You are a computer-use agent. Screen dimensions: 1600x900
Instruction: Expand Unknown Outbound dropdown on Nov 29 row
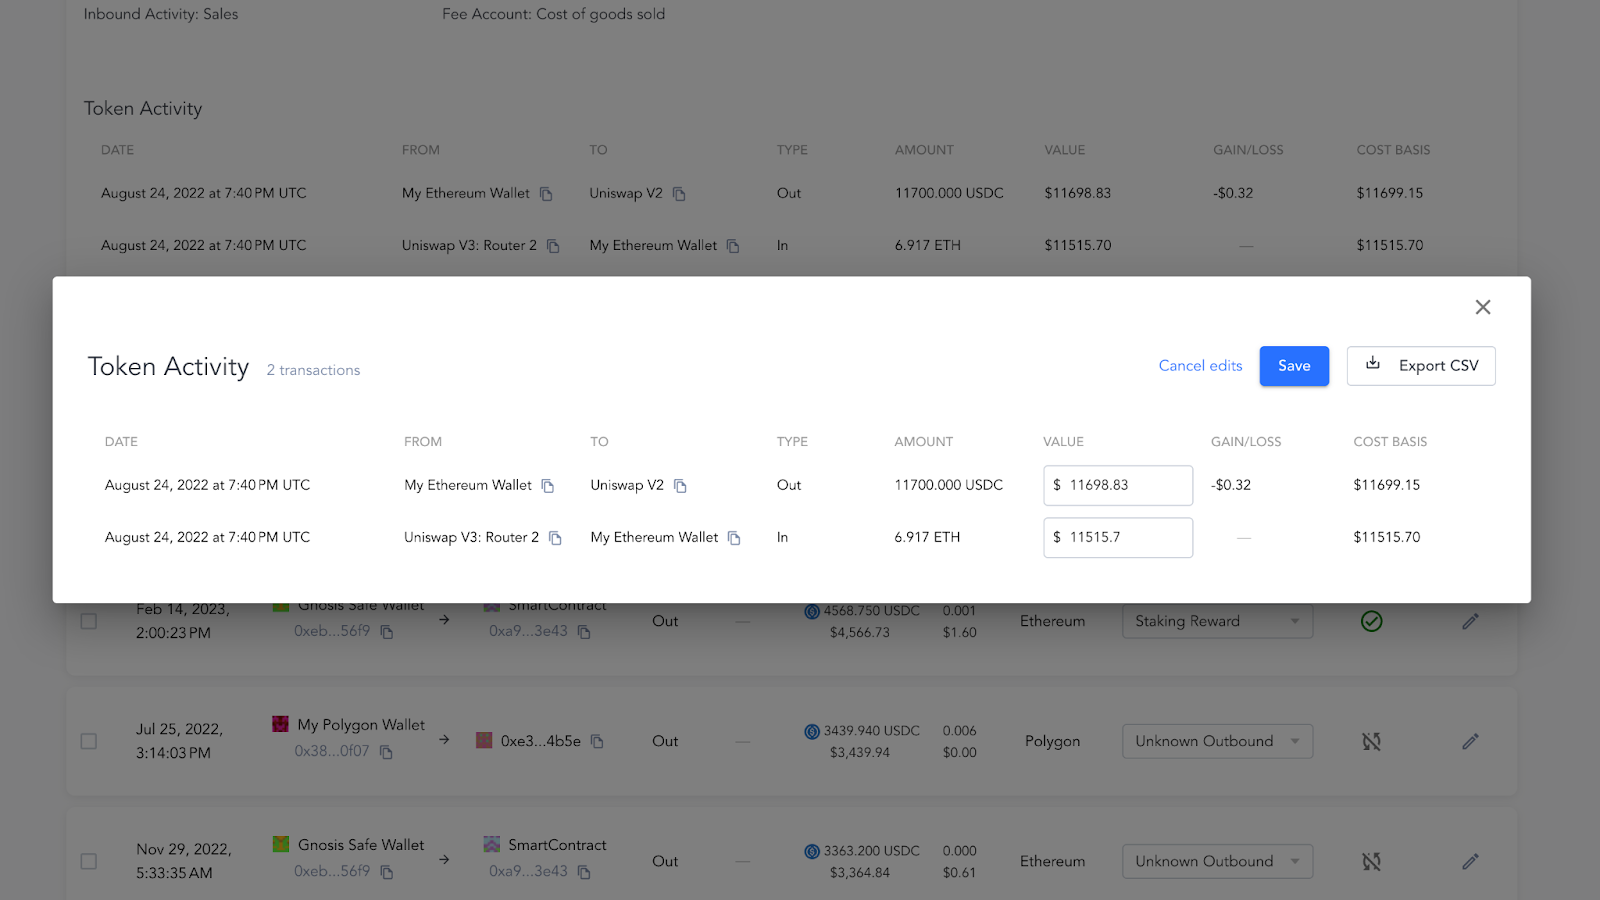(x=1216, y=861)
